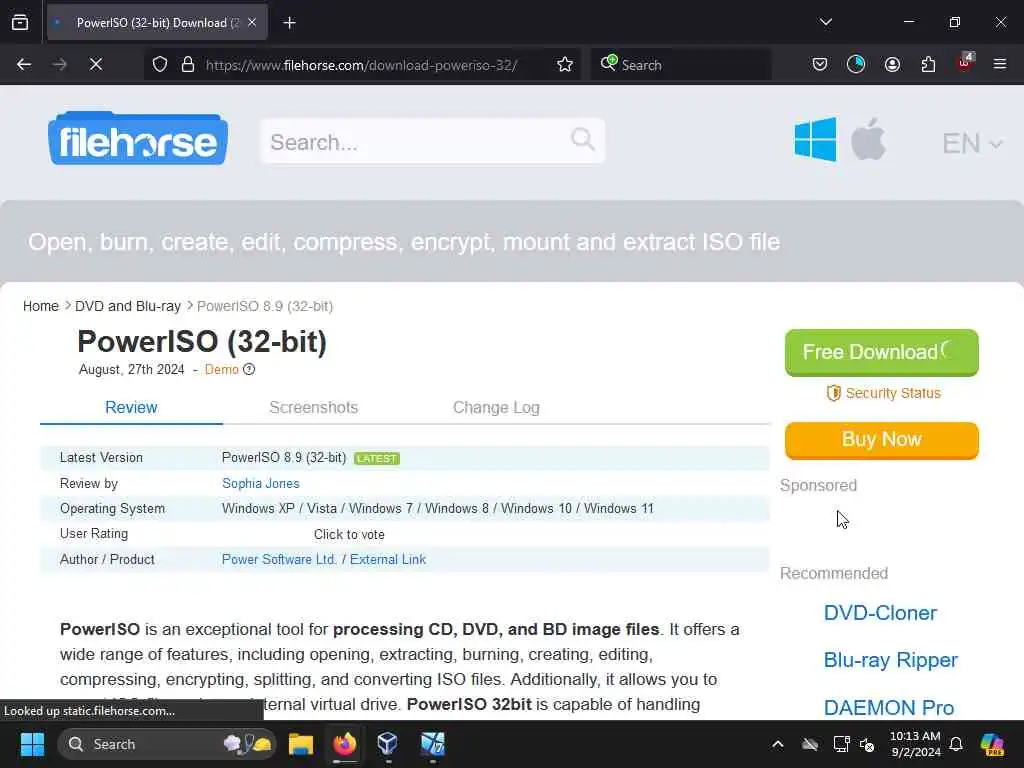Expand the EN language dropdown
Viewport: 1024px width, 768px height.
972,143
